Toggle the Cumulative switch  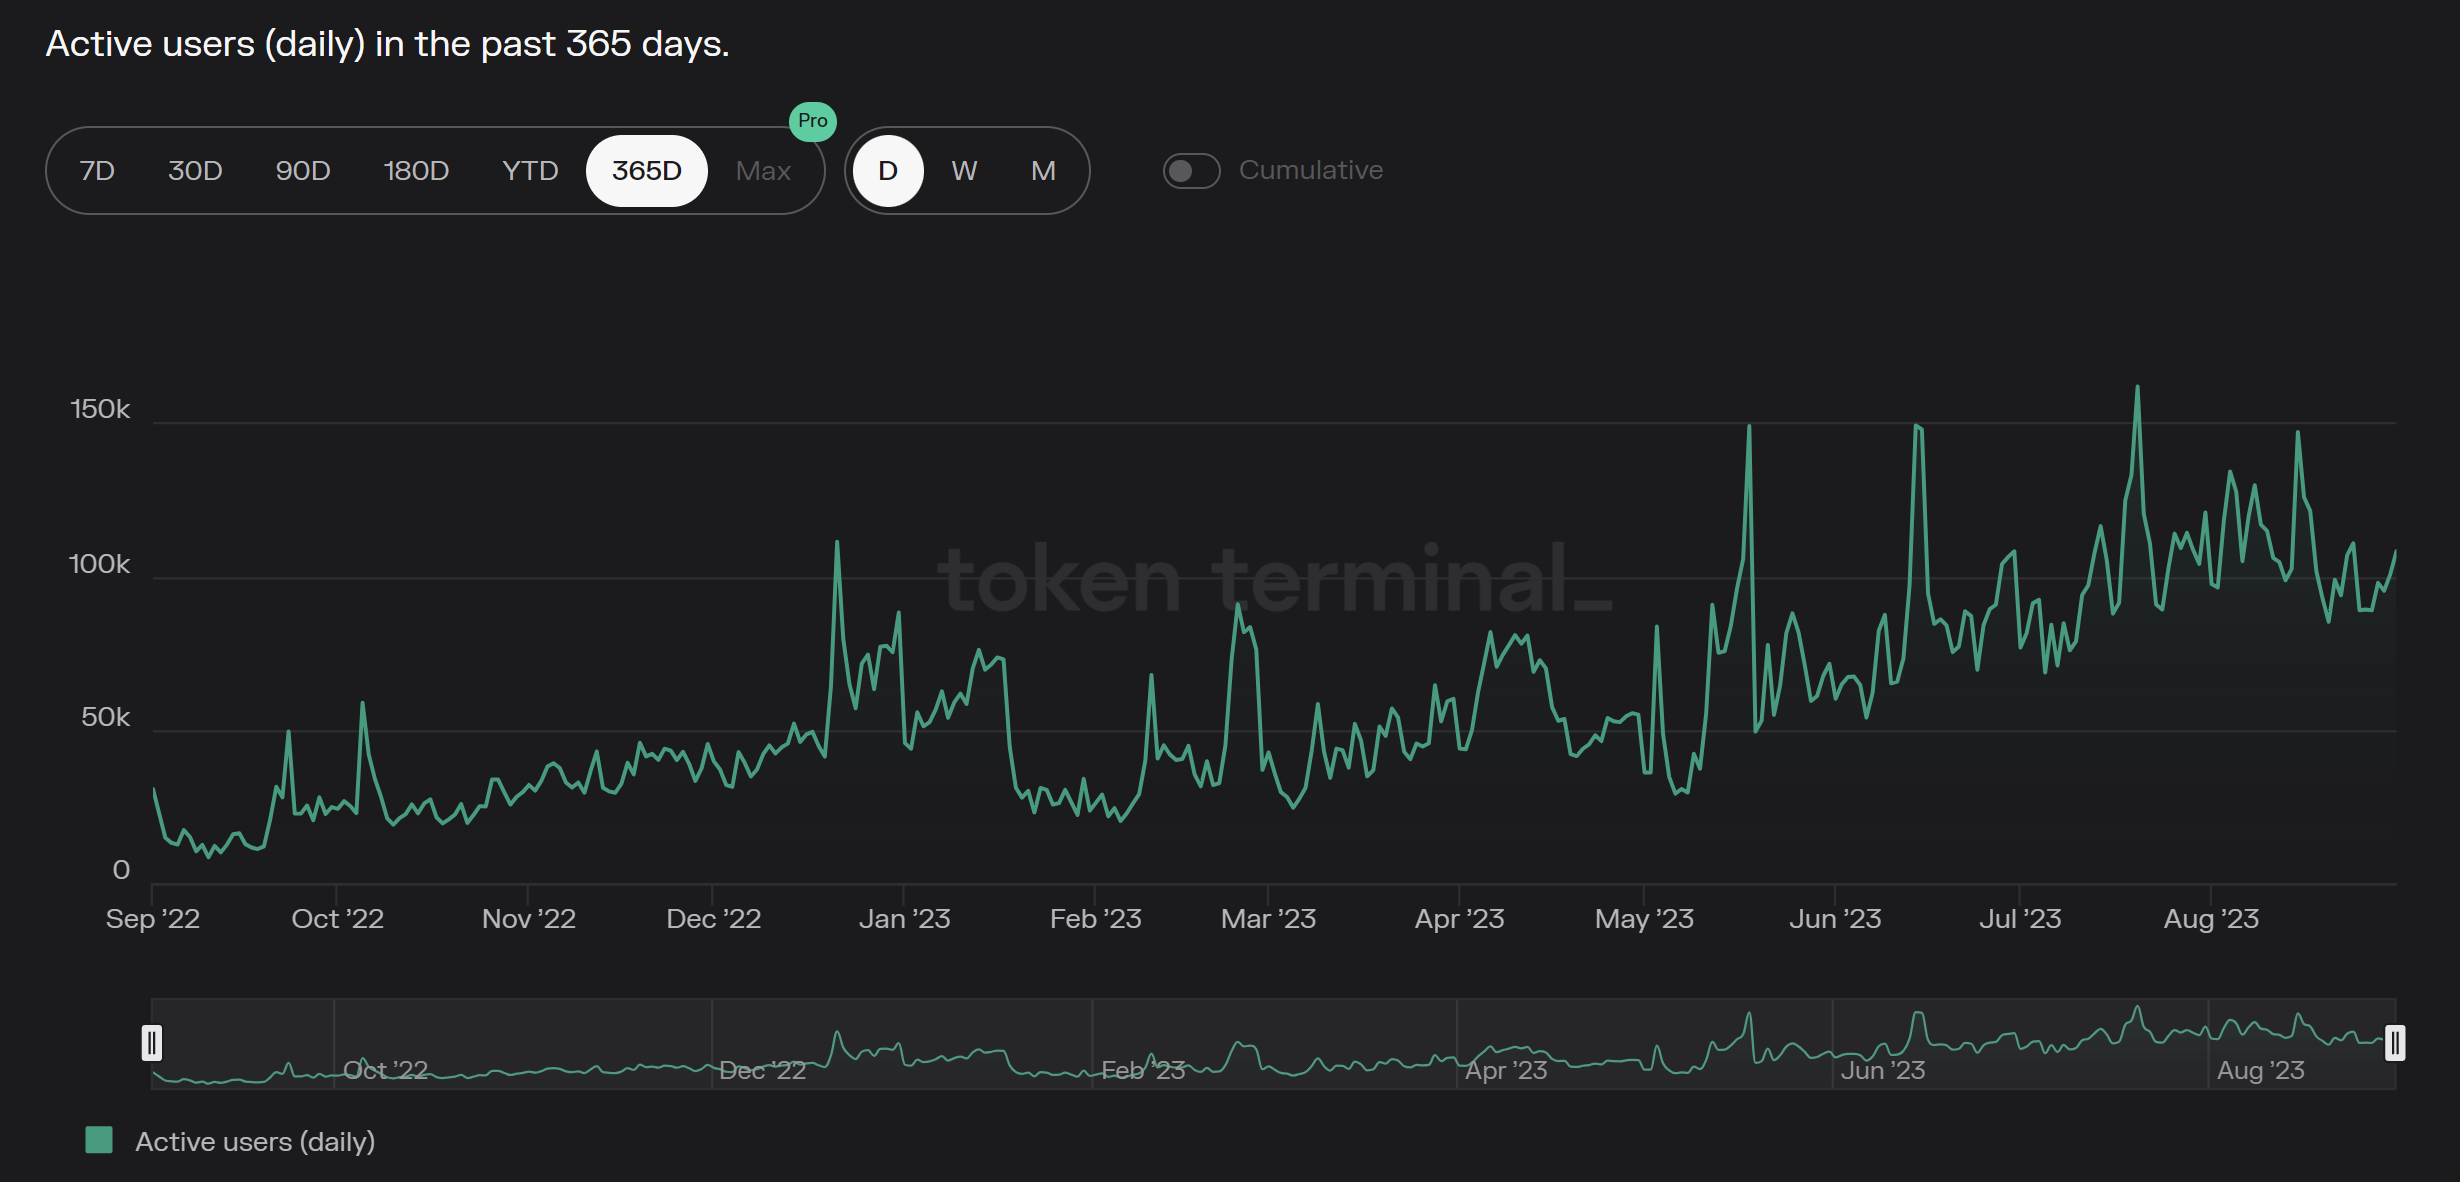click(x=1191, y=171)
